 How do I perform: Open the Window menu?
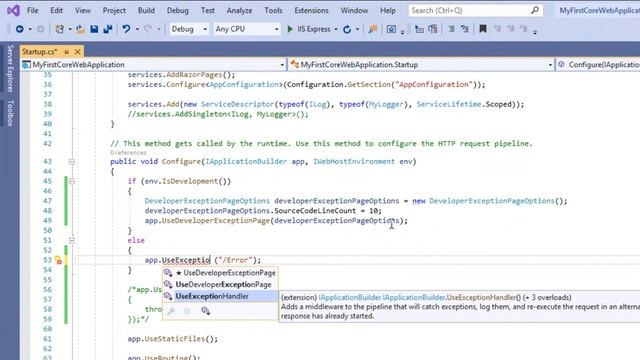coord(354,11)
